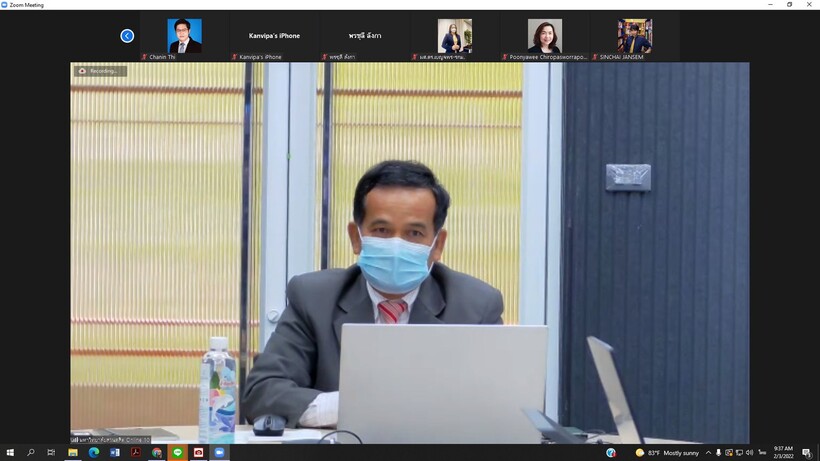Open red camera app on taskbar

(x=198, y=453)
